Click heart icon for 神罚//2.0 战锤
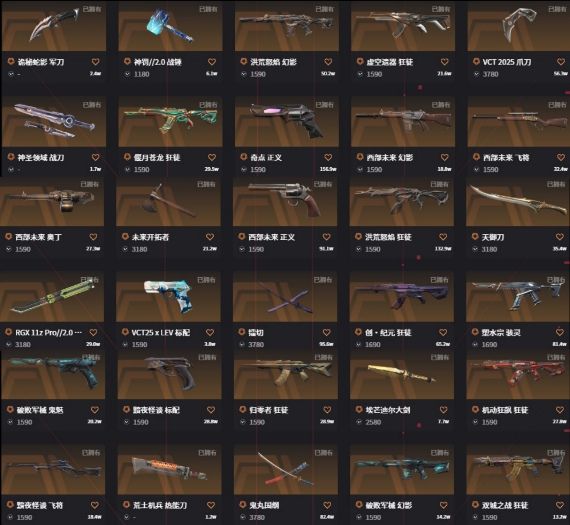The image size is (570, 525). [212, 62]
